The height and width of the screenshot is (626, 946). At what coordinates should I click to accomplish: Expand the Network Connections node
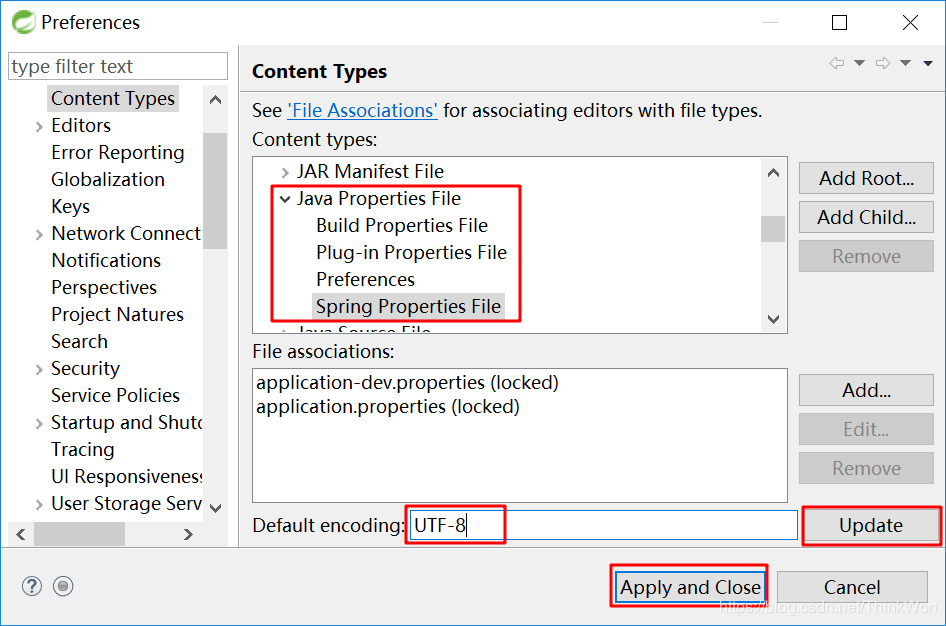click(x=39, y=234)
